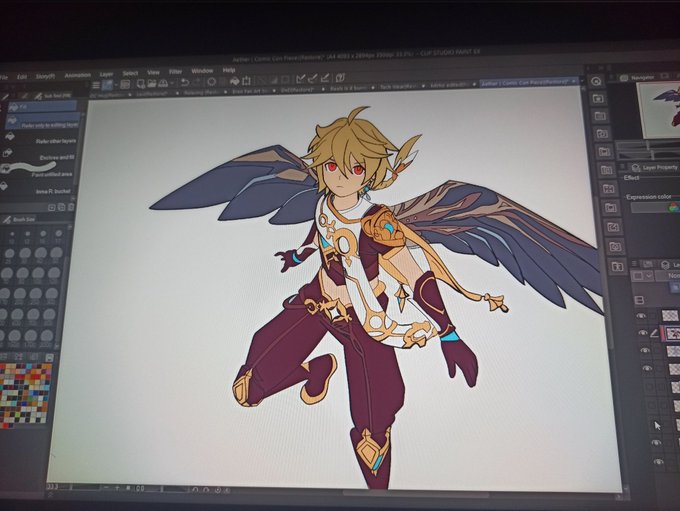The height and width of the screenshot is (511, 680).
Task: Open the layer palette color dropdown chevron
Action: click(649, 275)
